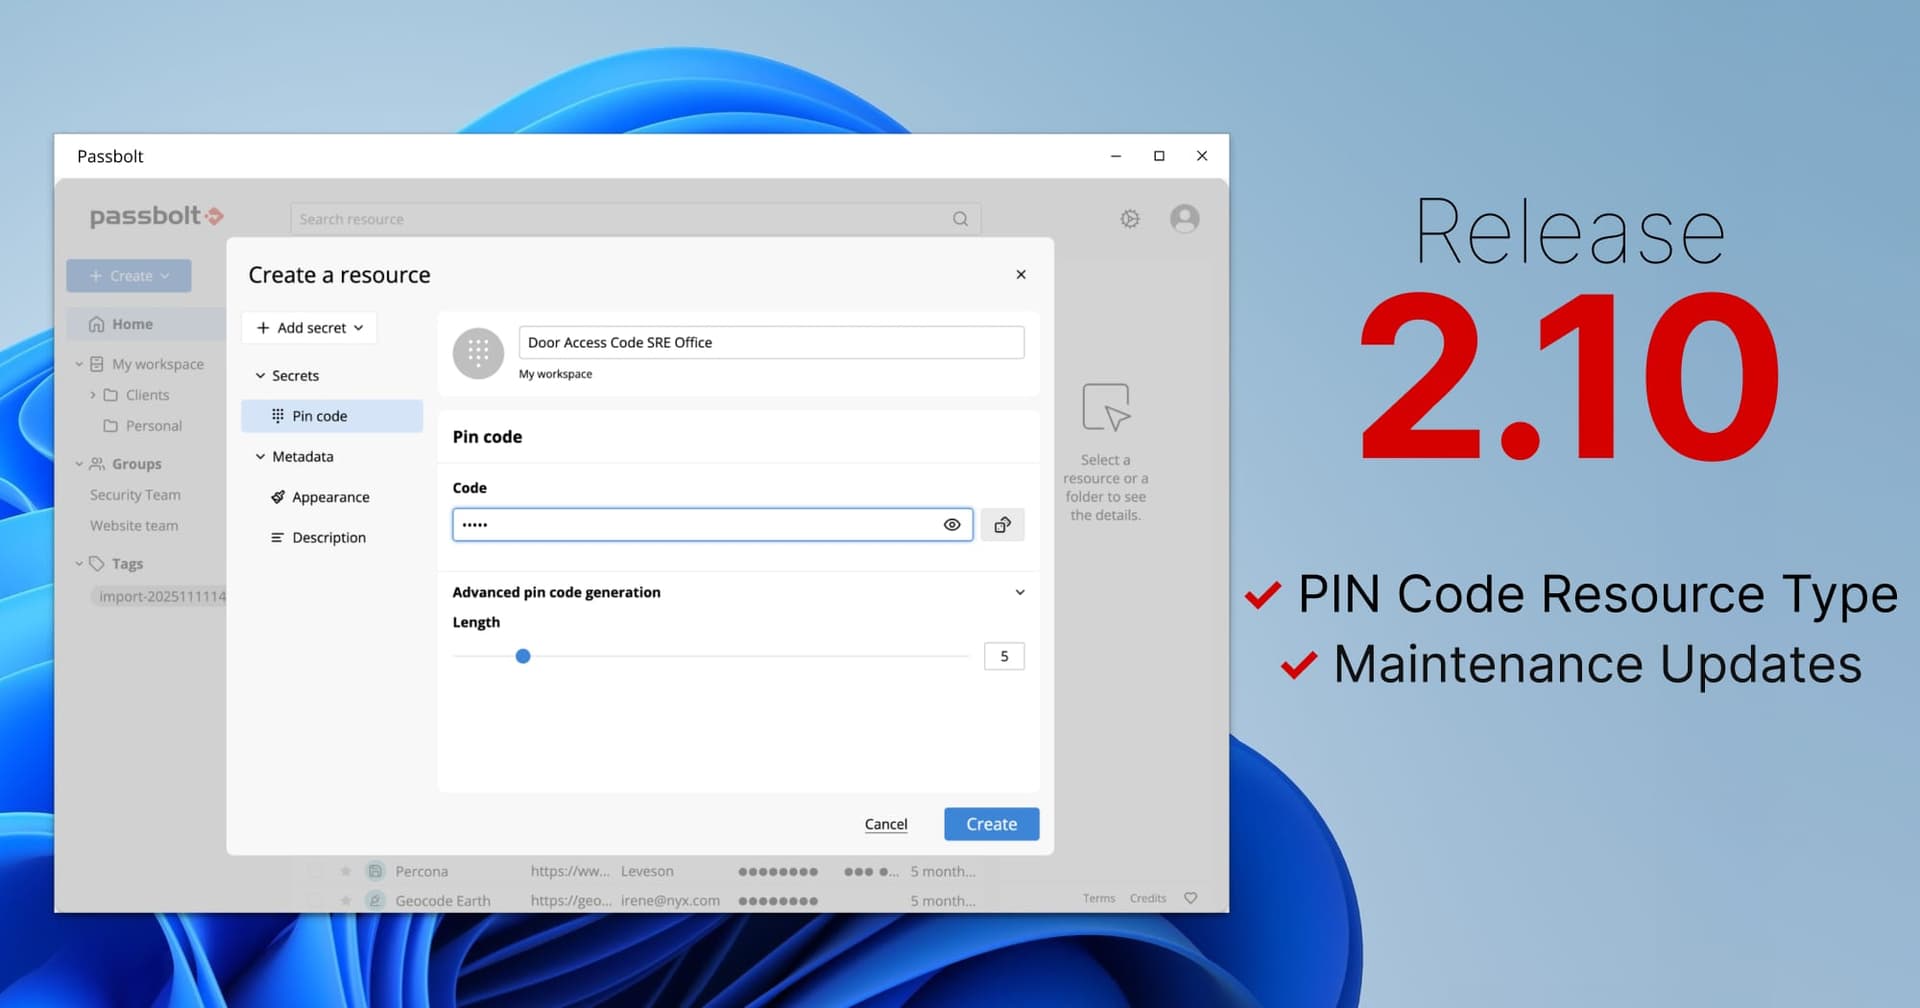Open the Add secret dropdown
This screenshot has height=1008, width=1920.
310,328
